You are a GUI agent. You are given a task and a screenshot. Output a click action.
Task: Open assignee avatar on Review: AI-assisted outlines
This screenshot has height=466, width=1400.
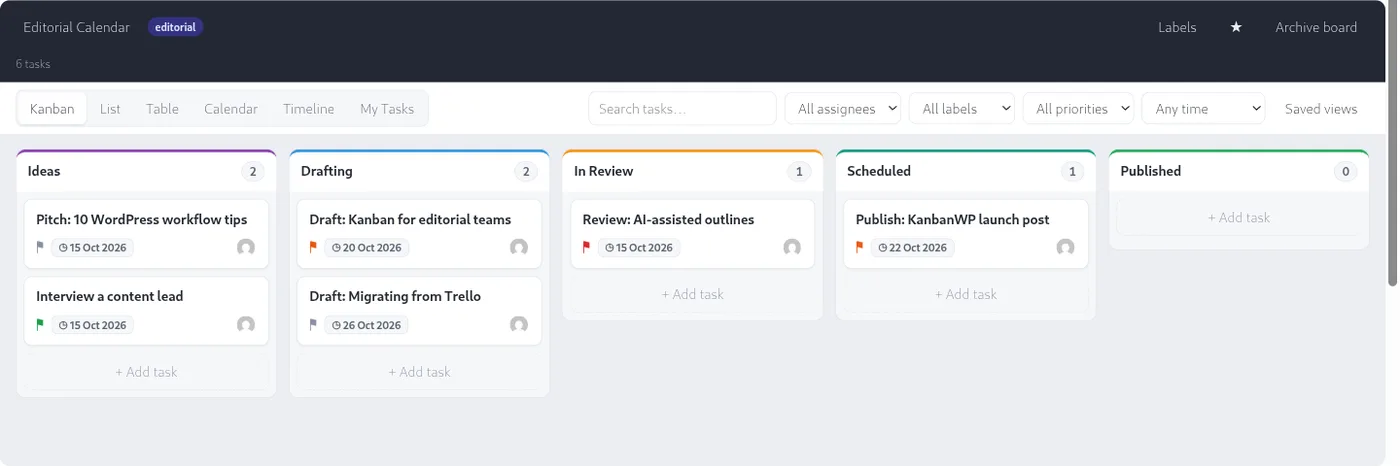coord(792,247)
